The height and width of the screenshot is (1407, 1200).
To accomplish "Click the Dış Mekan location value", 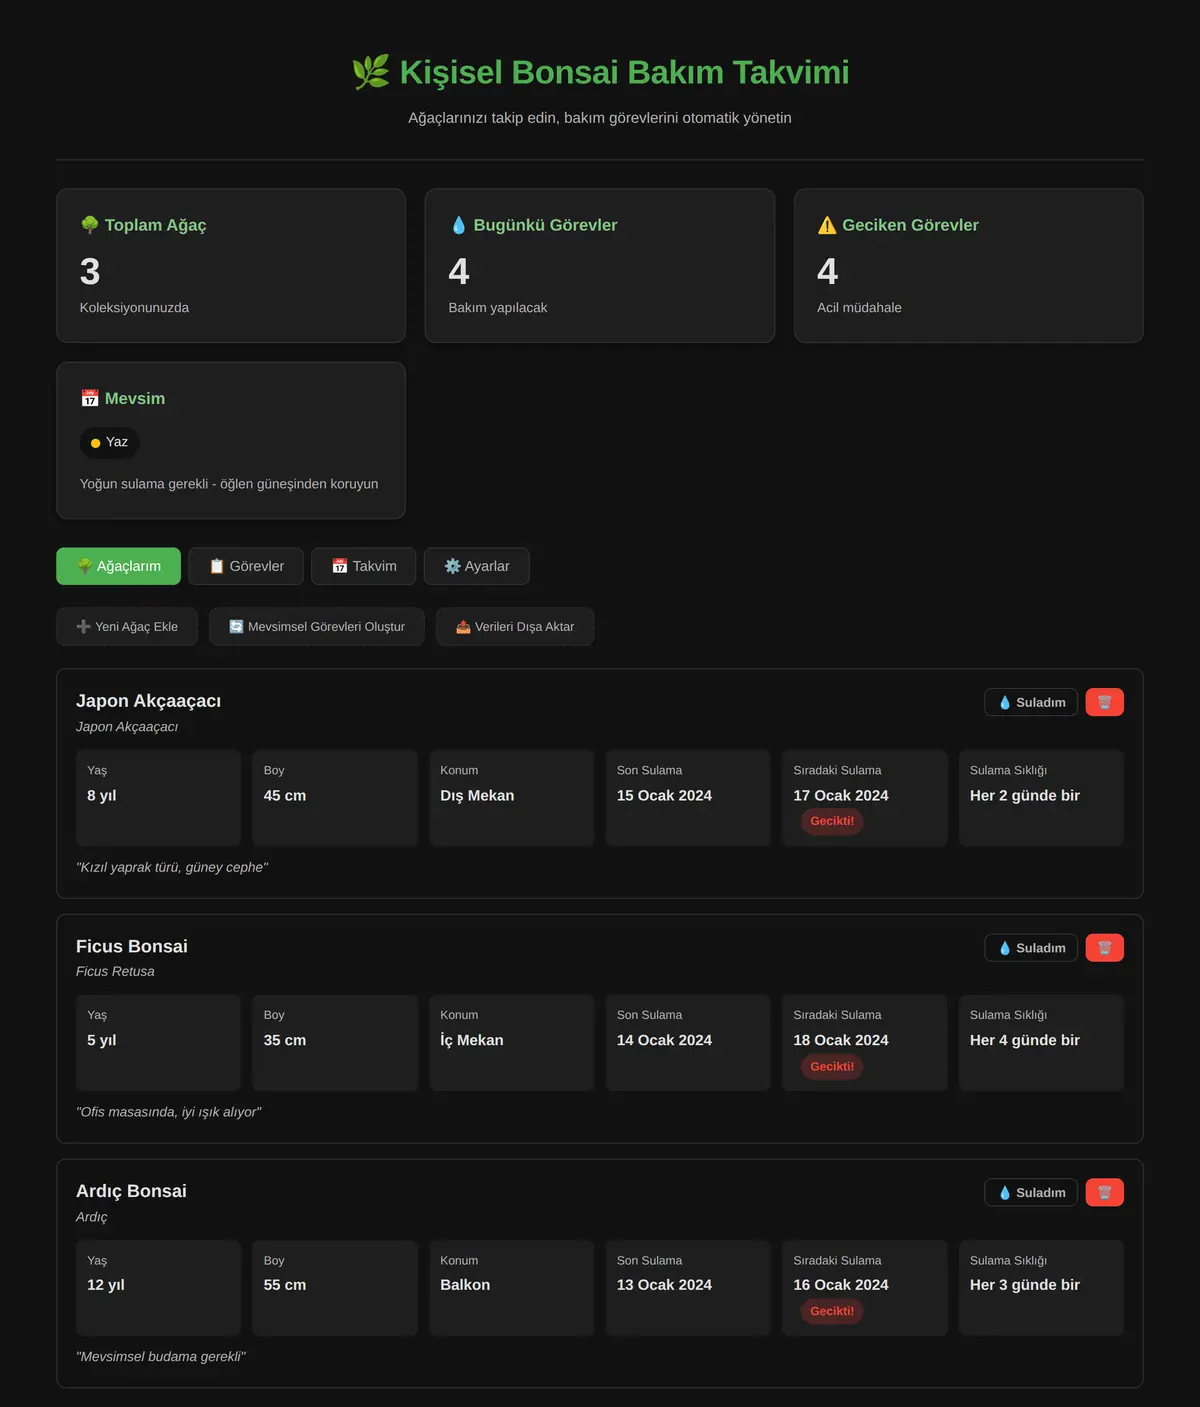I will [x=477, y=795].
